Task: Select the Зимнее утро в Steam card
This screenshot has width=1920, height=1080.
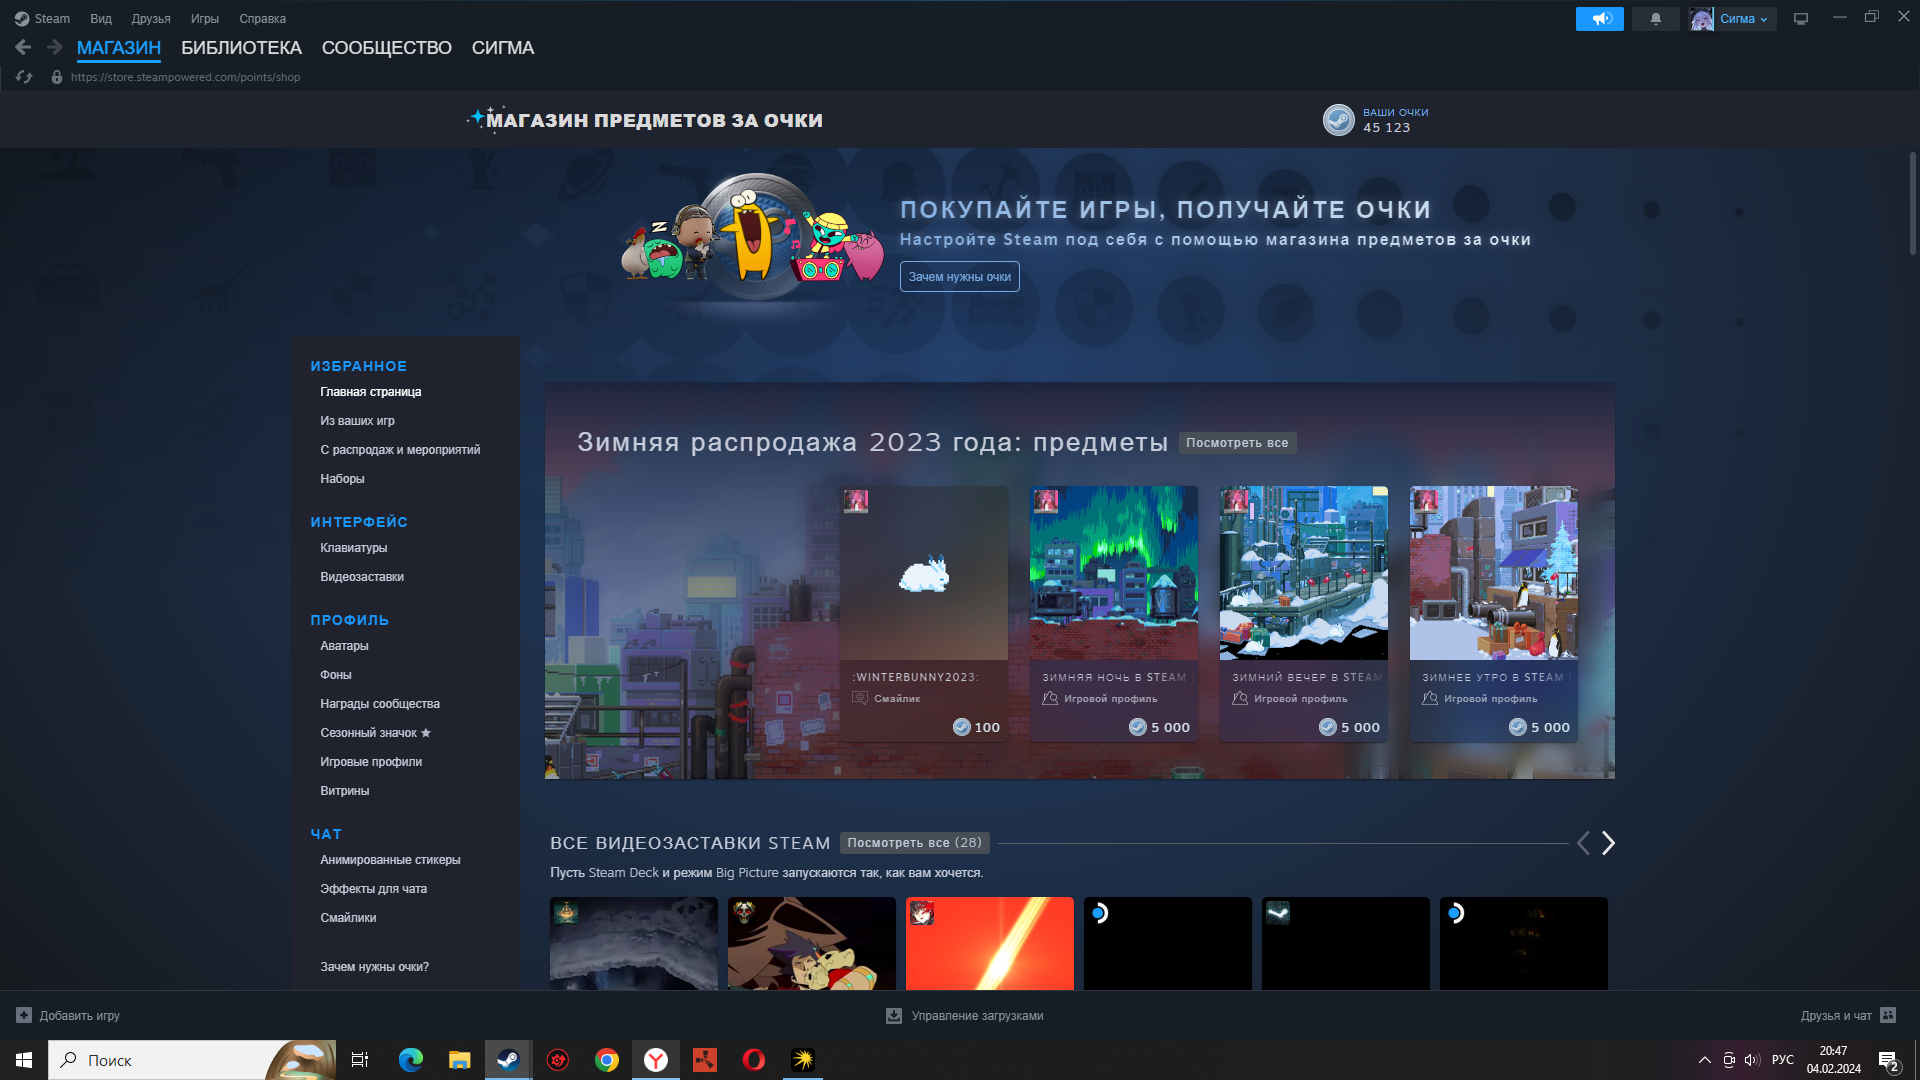Action: (1494, 614)
